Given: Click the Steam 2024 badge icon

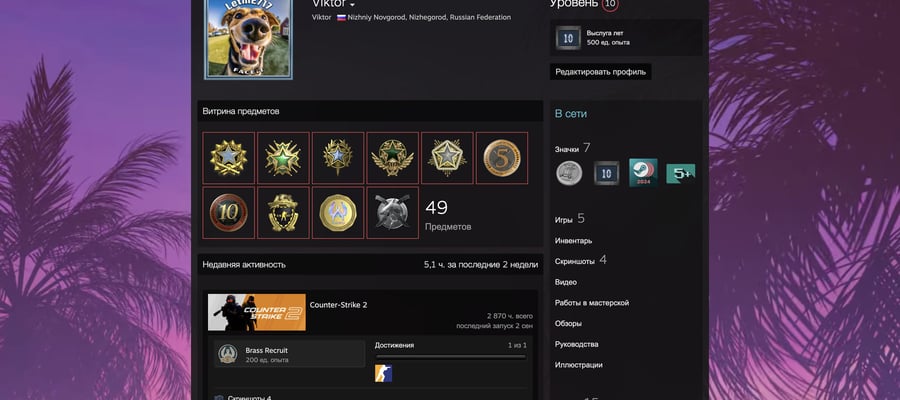Looking at the screenshot, I should 643,173.
